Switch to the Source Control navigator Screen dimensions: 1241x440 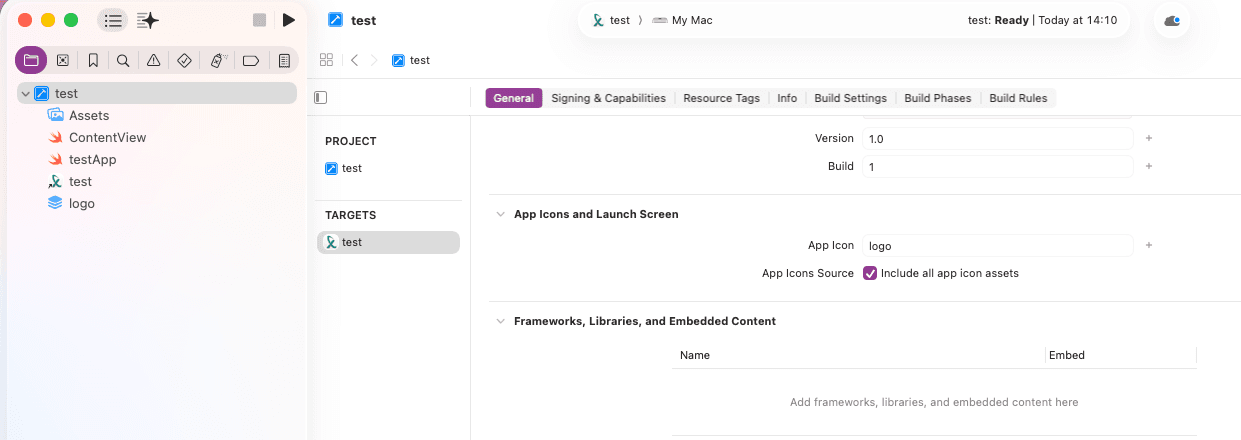[62, 61]
